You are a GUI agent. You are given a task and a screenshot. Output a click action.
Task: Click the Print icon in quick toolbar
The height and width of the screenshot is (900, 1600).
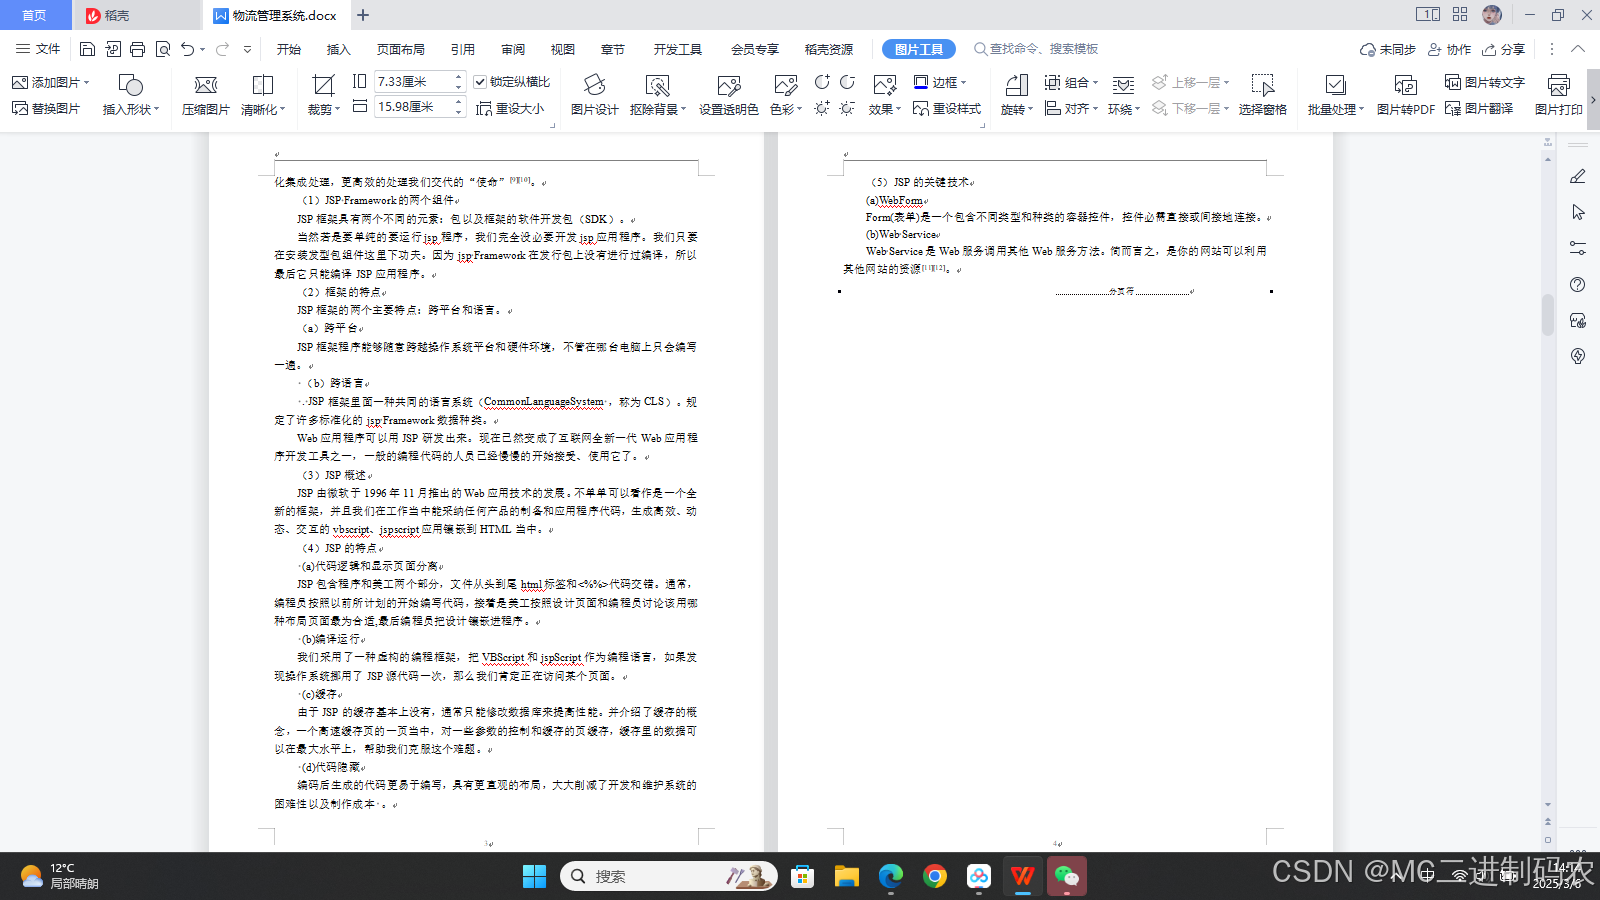pyautogui.click(x=138, y=49)
